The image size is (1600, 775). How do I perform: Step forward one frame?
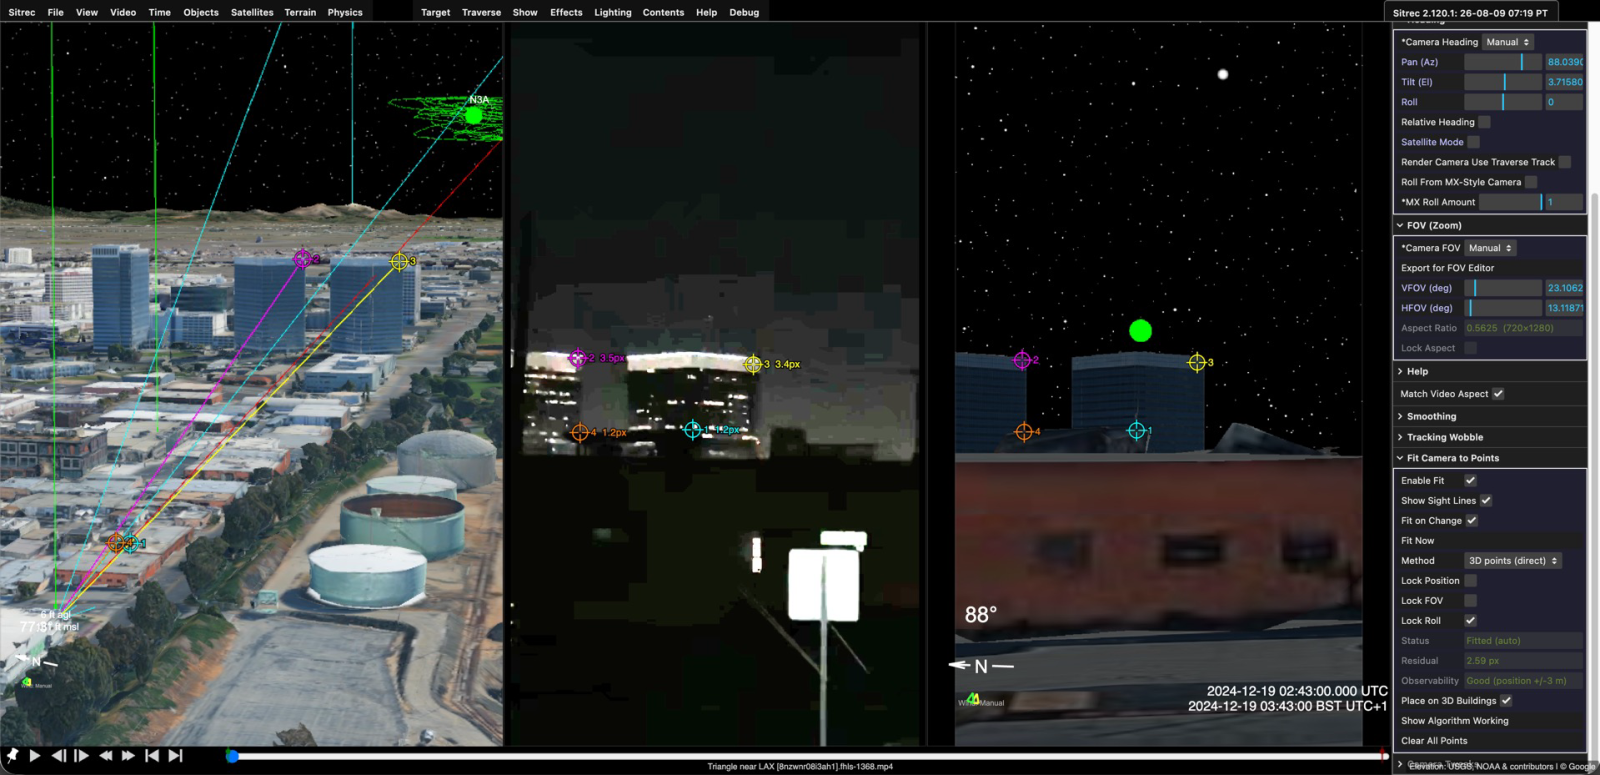point(82,756)
